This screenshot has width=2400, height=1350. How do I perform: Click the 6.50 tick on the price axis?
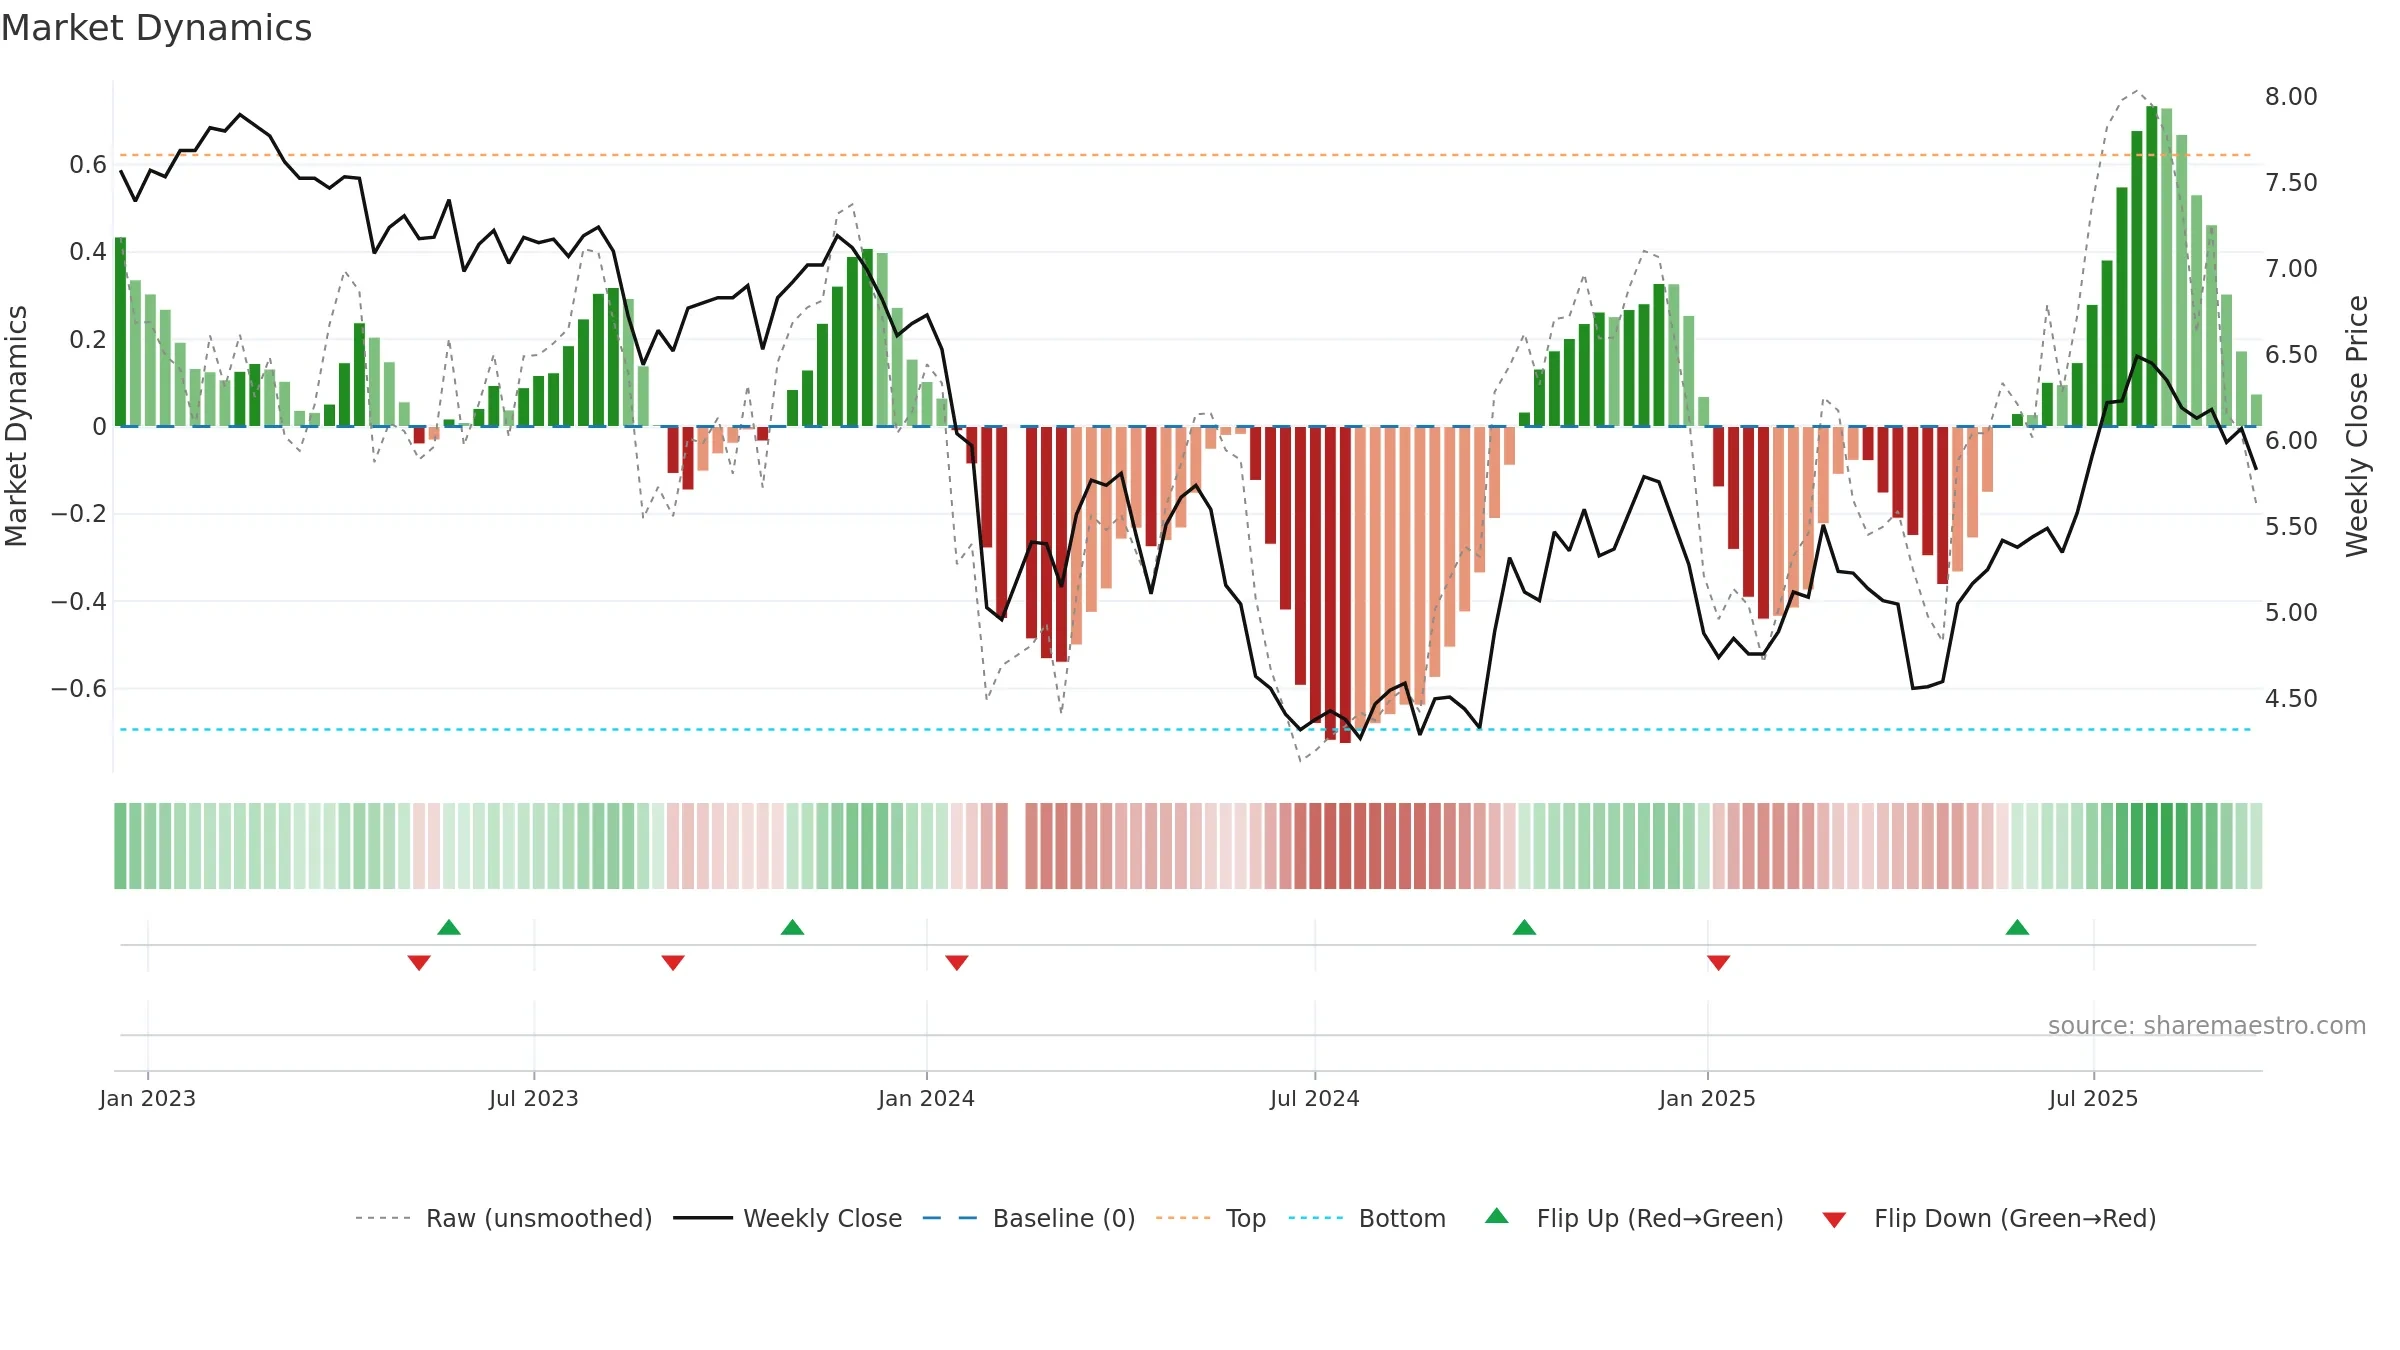pos(2291,355)
